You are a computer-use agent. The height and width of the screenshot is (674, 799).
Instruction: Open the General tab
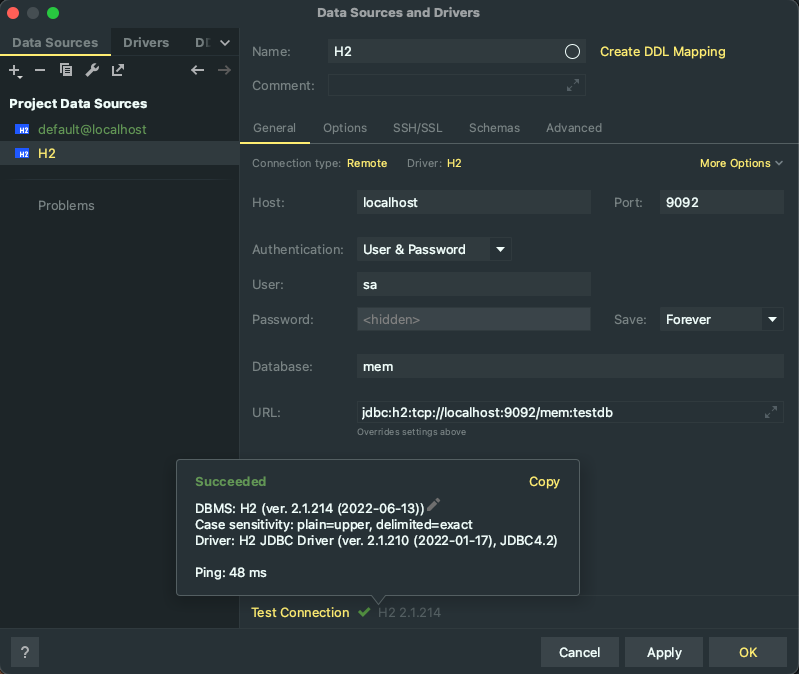(x=274, y=128)
